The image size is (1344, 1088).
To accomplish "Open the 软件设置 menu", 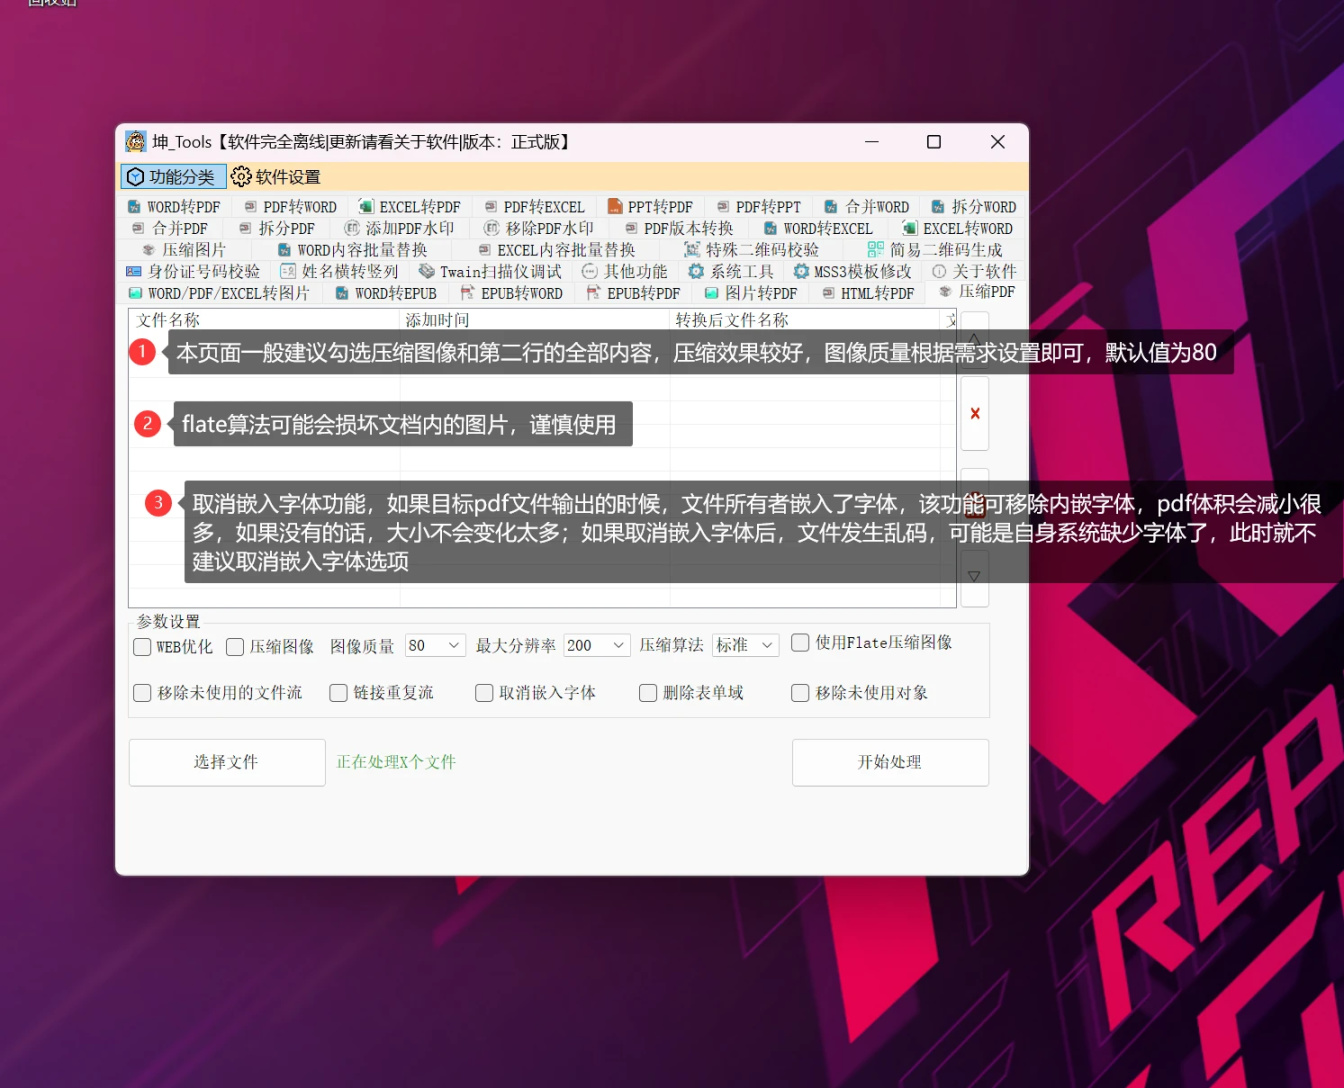I will (276, 177).
